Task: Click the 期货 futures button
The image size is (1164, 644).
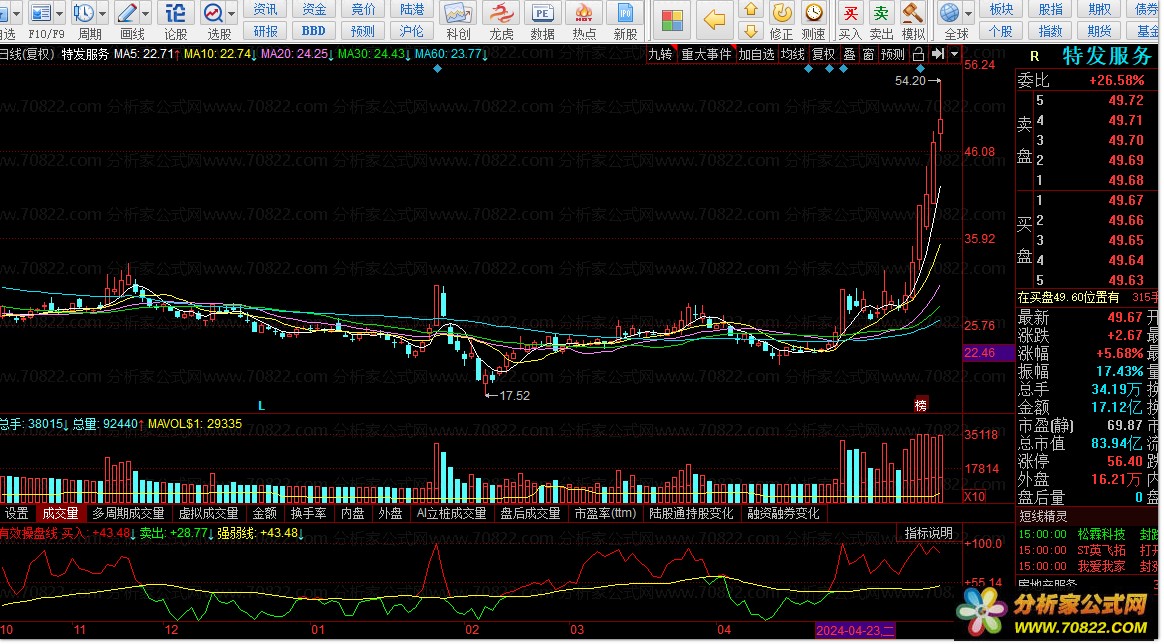Action: pyautogui.click(x=1099, y=31)
